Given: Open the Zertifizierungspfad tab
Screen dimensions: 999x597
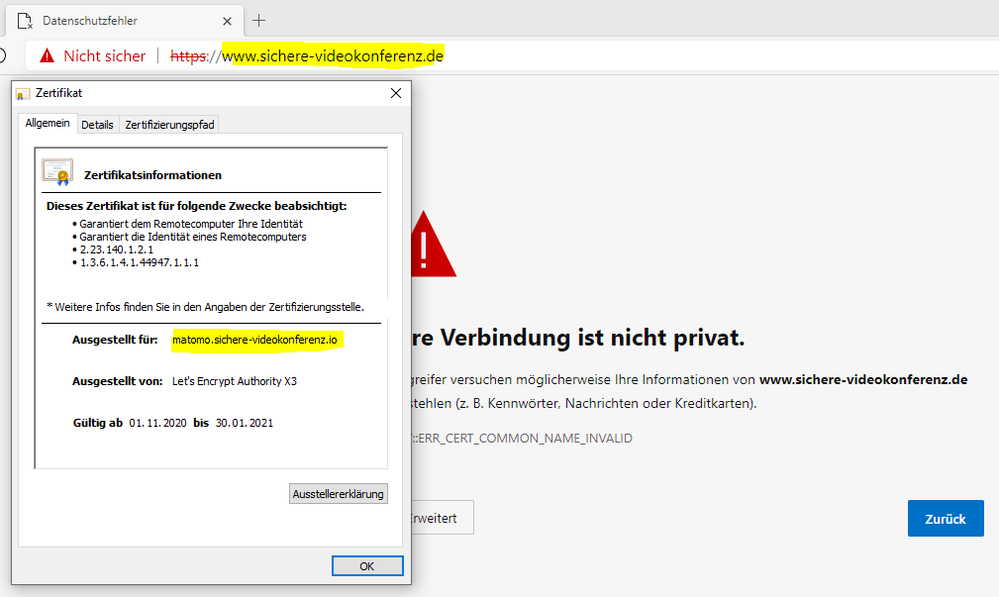Looking at the screenshot, I should [x=169, y=125].
